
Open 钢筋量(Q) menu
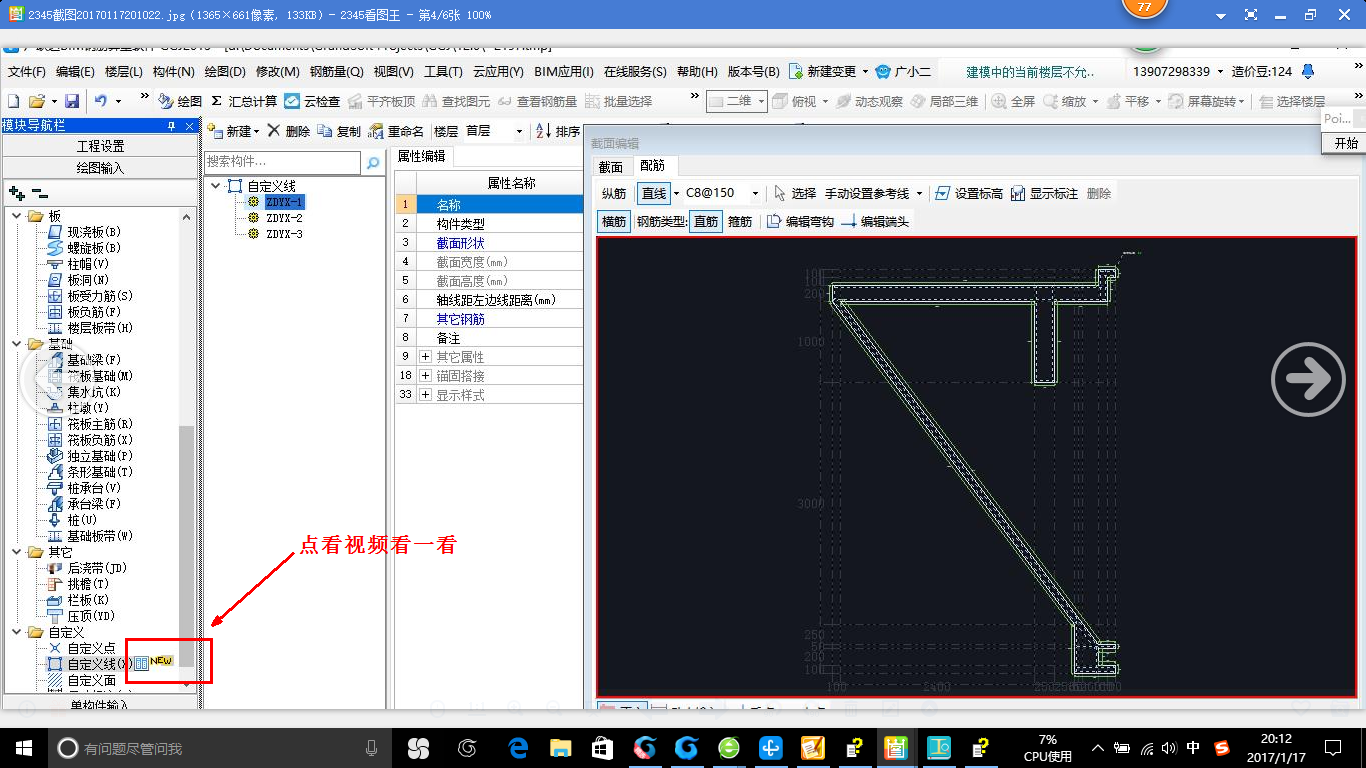click(336, 71)
